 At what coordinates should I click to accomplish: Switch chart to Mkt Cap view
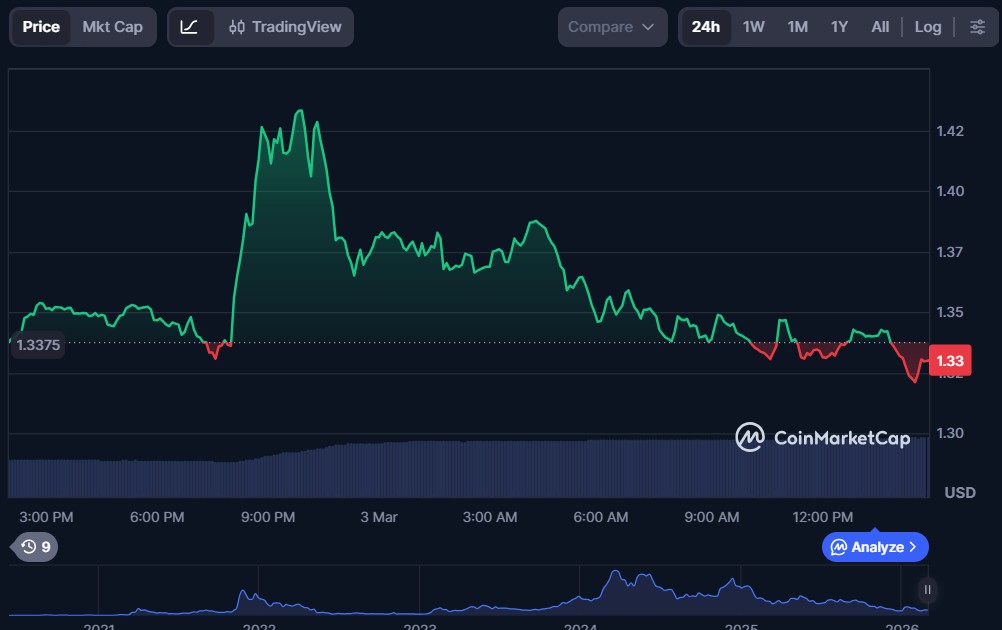pyautogui.click(x=112, y=27)
